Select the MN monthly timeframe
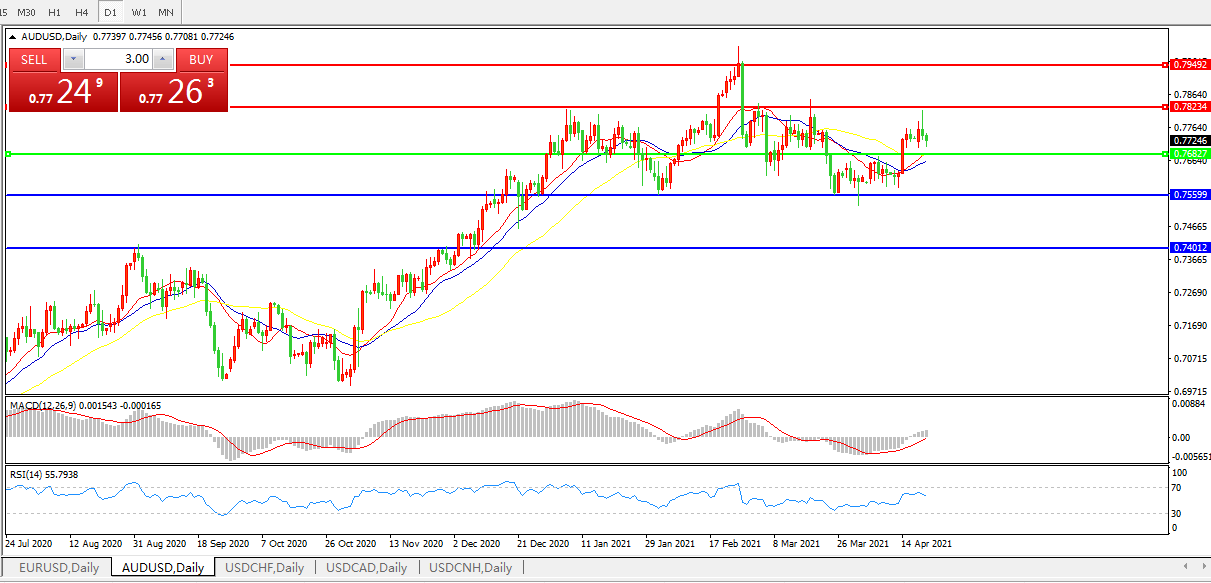Viewport: 1211px width, 583px height. tap(166, 12)
